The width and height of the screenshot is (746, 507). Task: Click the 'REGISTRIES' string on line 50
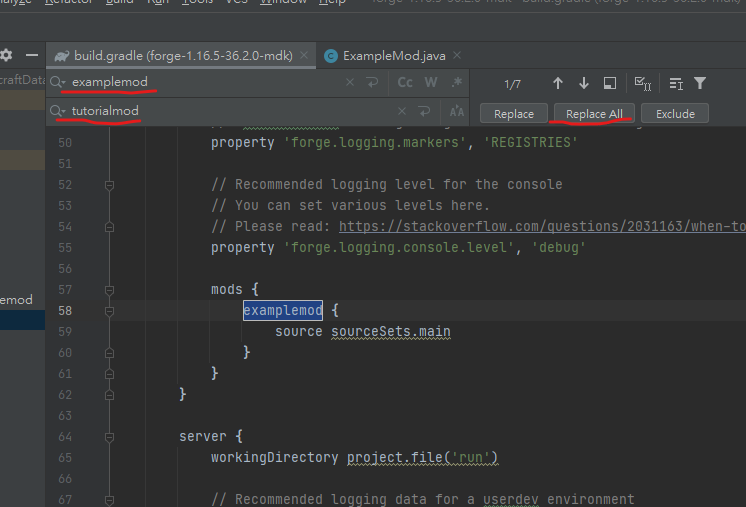coord(530,143)
